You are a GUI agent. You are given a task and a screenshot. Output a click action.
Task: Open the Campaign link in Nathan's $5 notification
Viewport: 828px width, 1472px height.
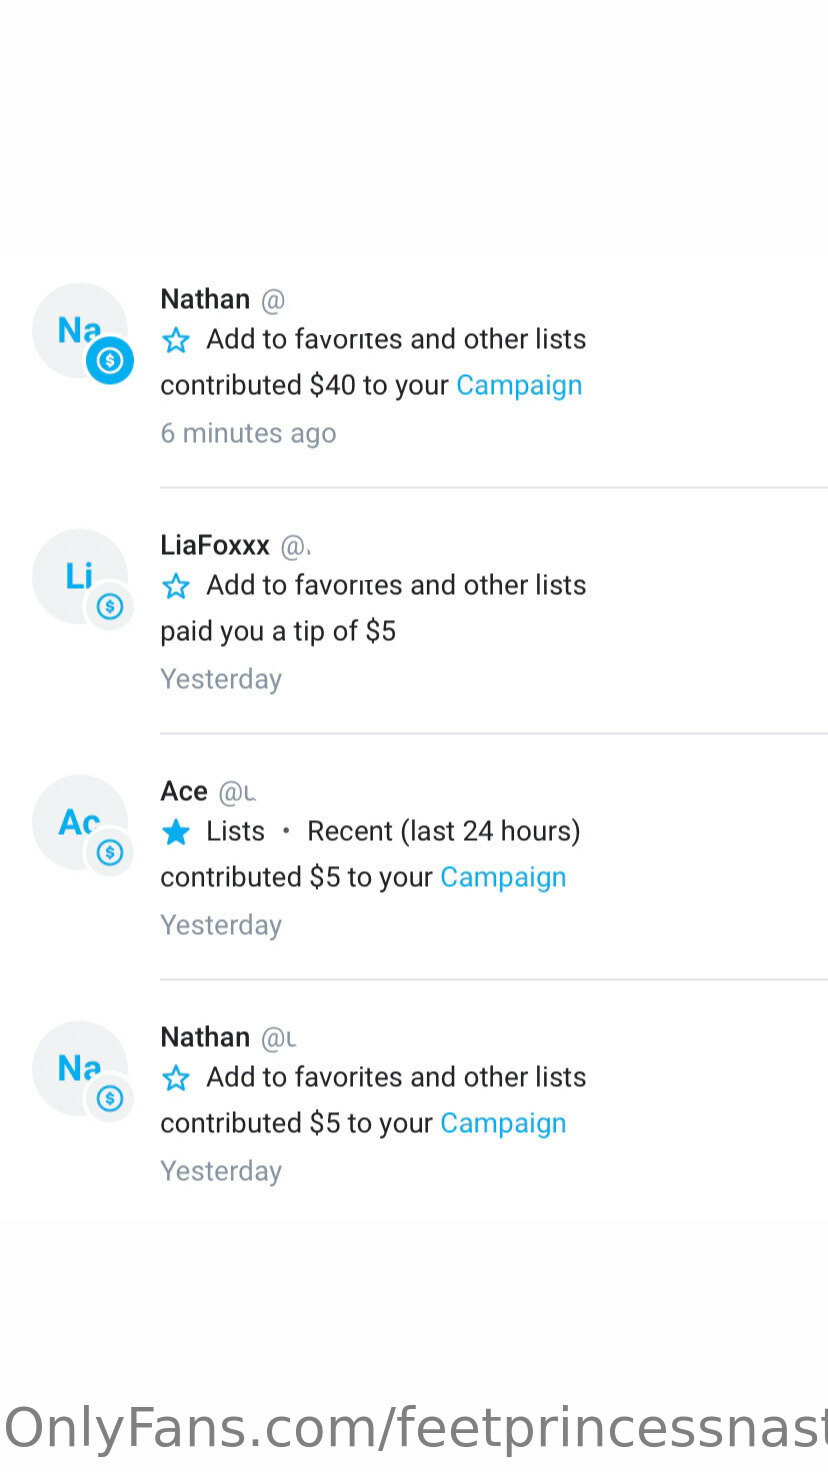pos(503,1124)
